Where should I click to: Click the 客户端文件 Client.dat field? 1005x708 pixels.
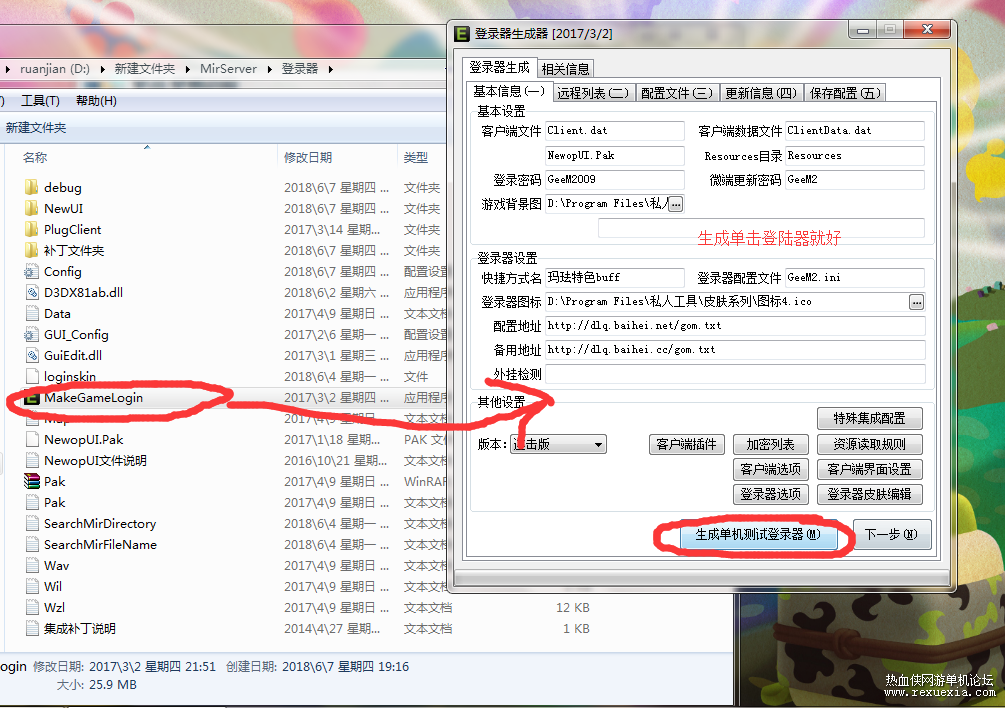coord(615,131)
